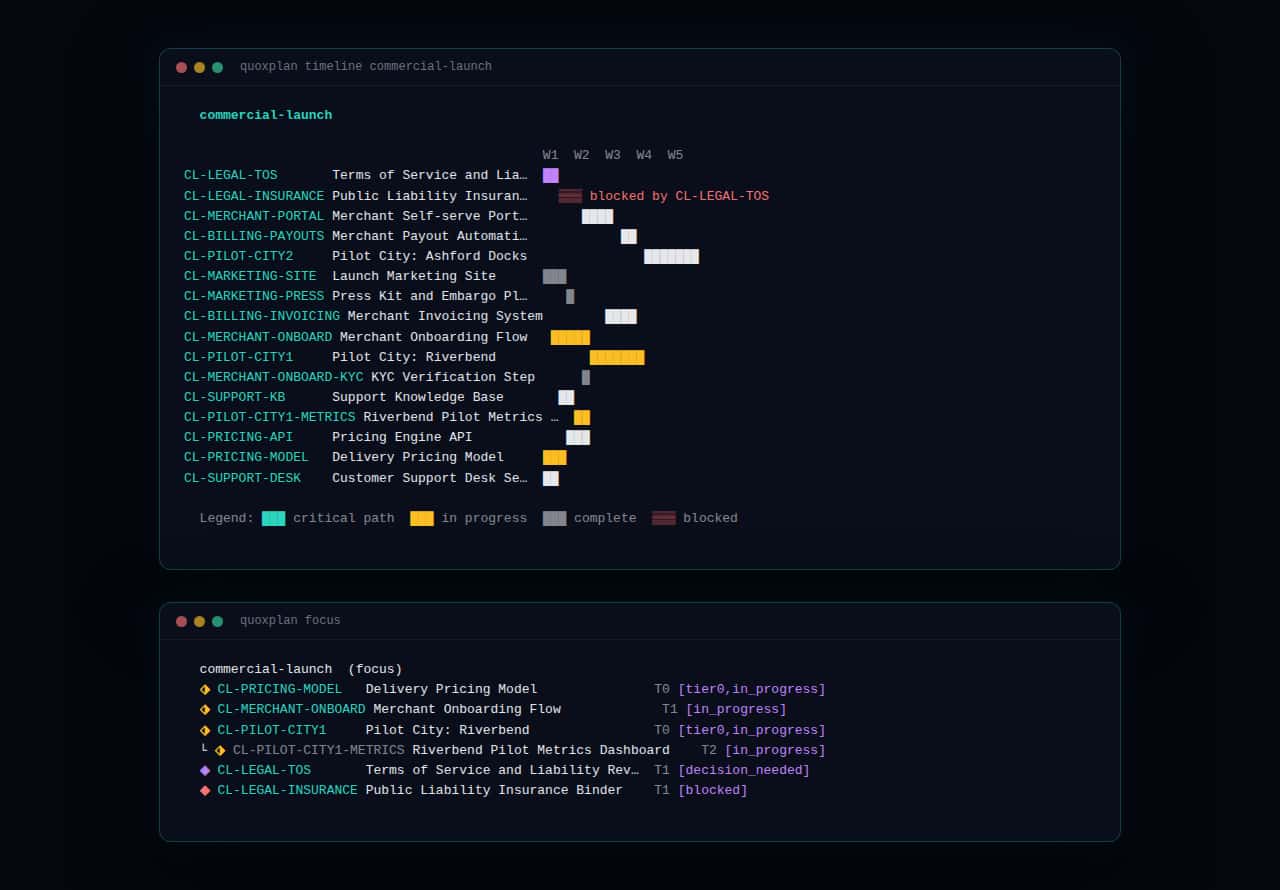Screen dimensions: 1280x890
Task: Click the white bar for CL-SUPPORT-DESK
Action: click(551, 478)
